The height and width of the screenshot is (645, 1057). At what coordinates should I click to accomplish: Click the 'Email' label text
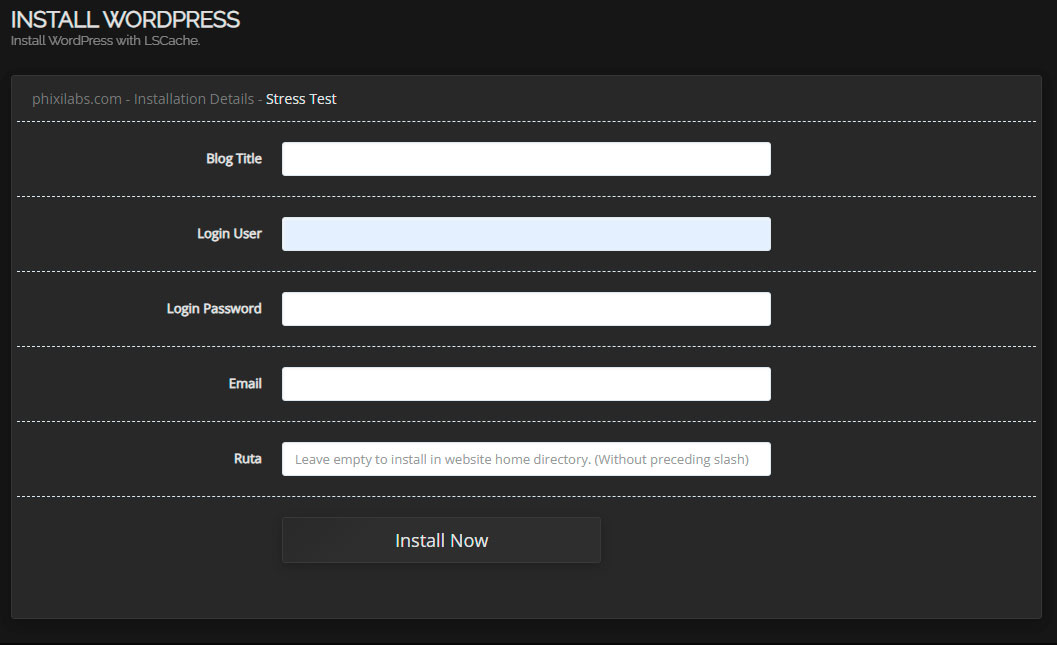pos(245,383)
